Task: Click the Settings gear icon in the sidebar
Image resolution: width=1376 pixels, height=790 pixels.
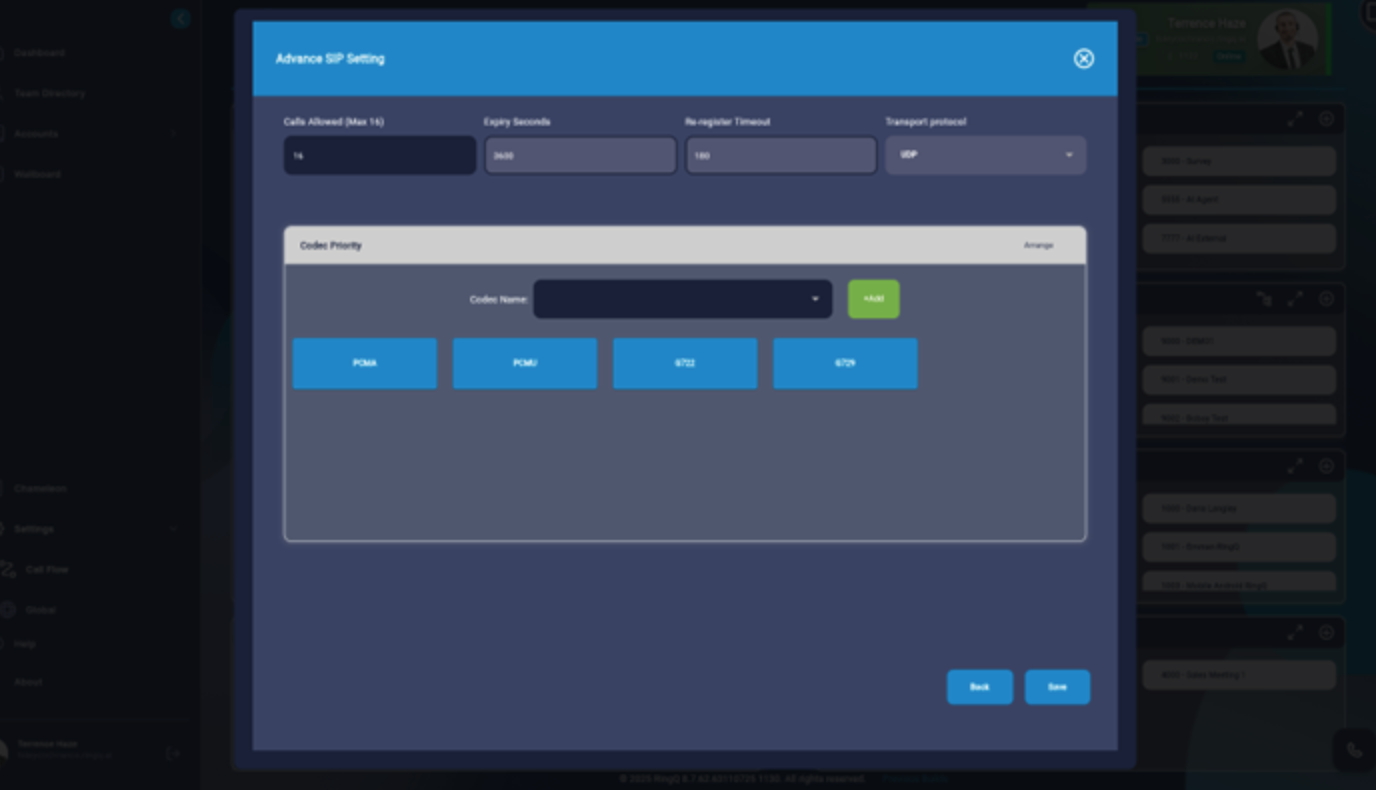Action: tap(8, 528)
